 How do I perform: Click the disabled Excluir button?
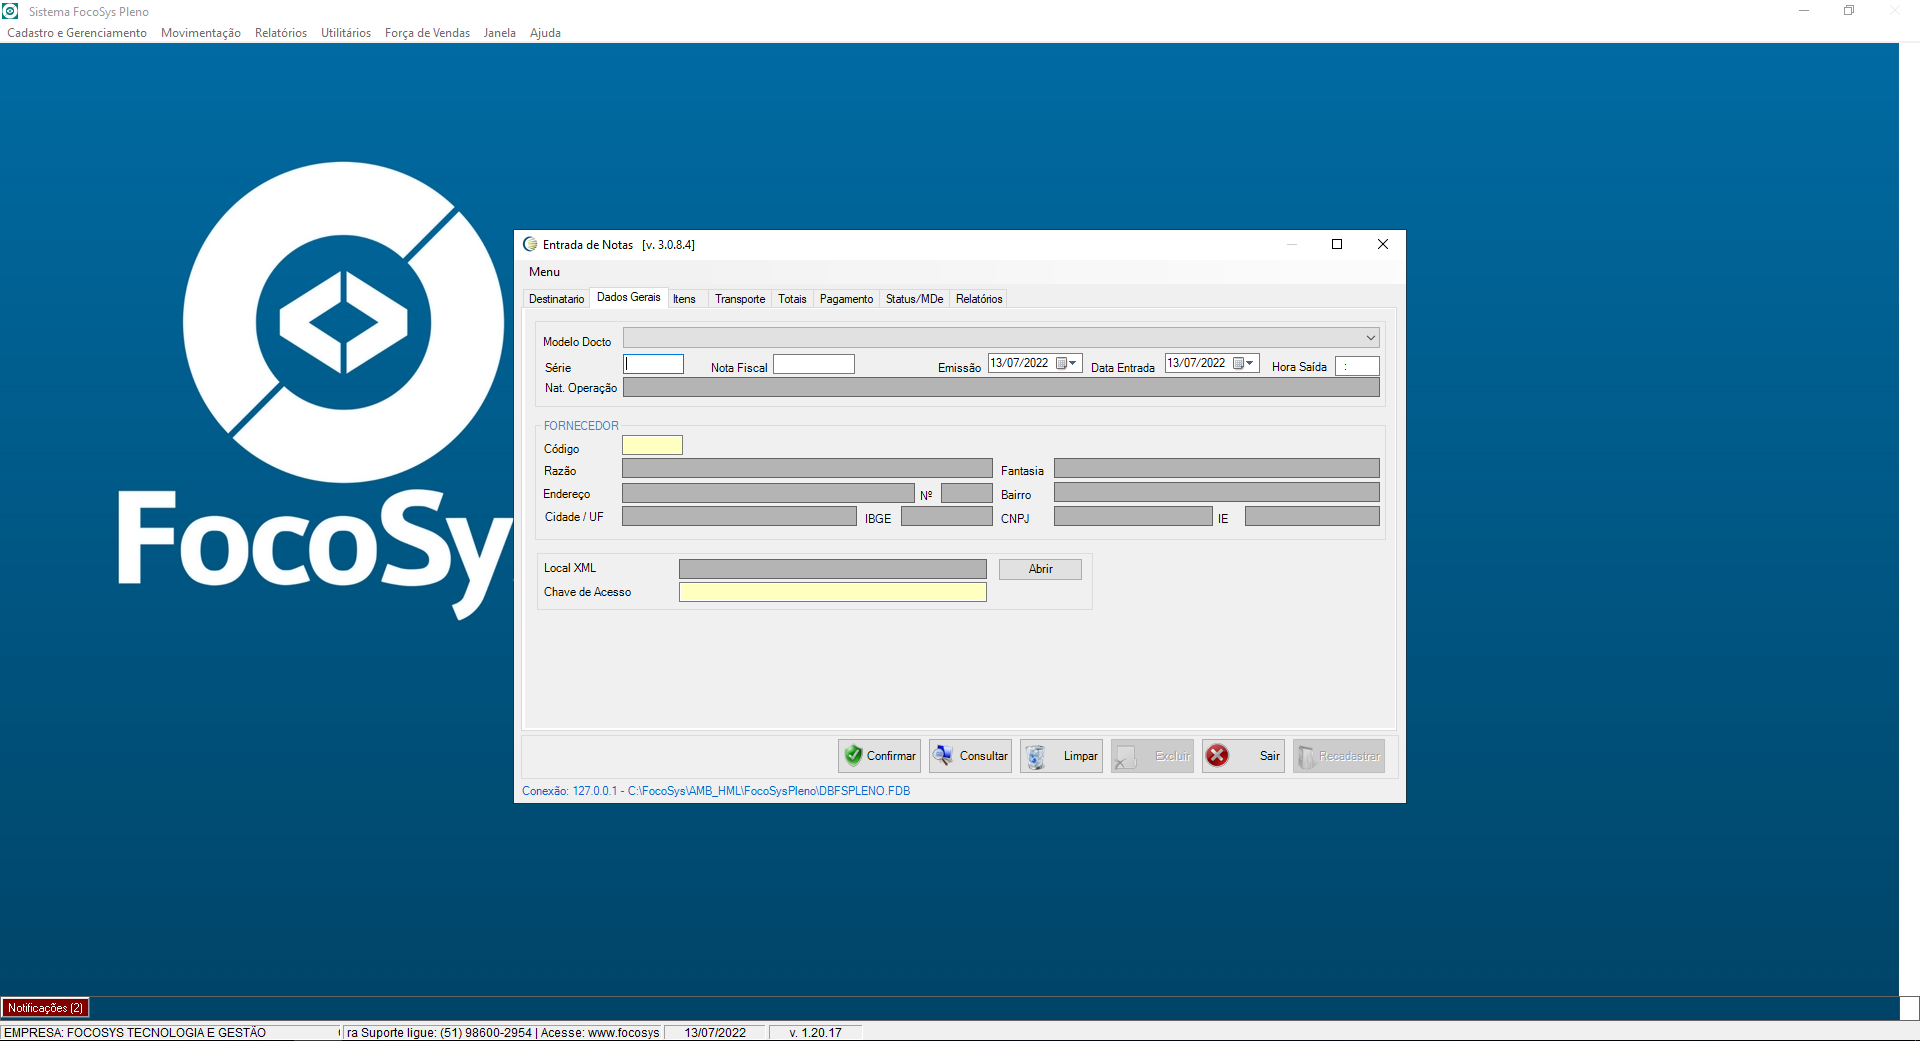[1152, 756]
